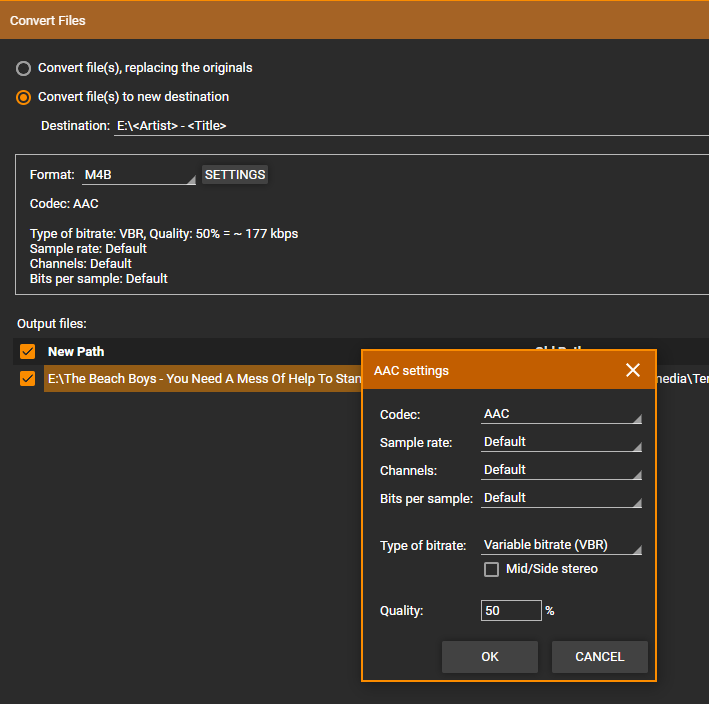Viewport: 709px width, 704px height.
Task: Expand the Codec dropdown in AAC settings
Action: [x=561, y=414]
